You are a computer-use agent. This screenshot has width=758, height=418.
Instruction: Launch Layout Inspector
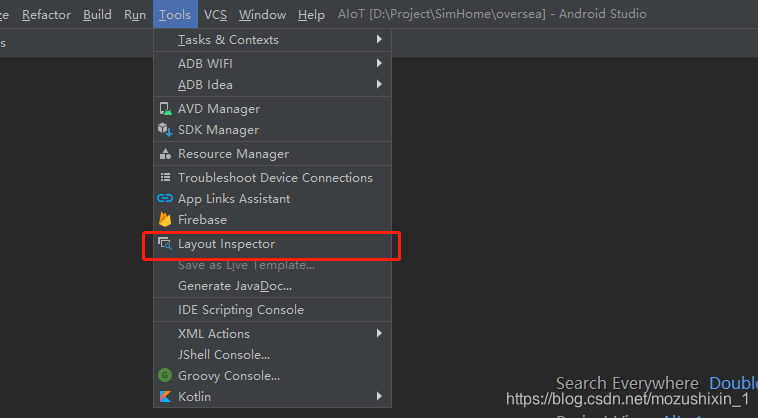272,244
